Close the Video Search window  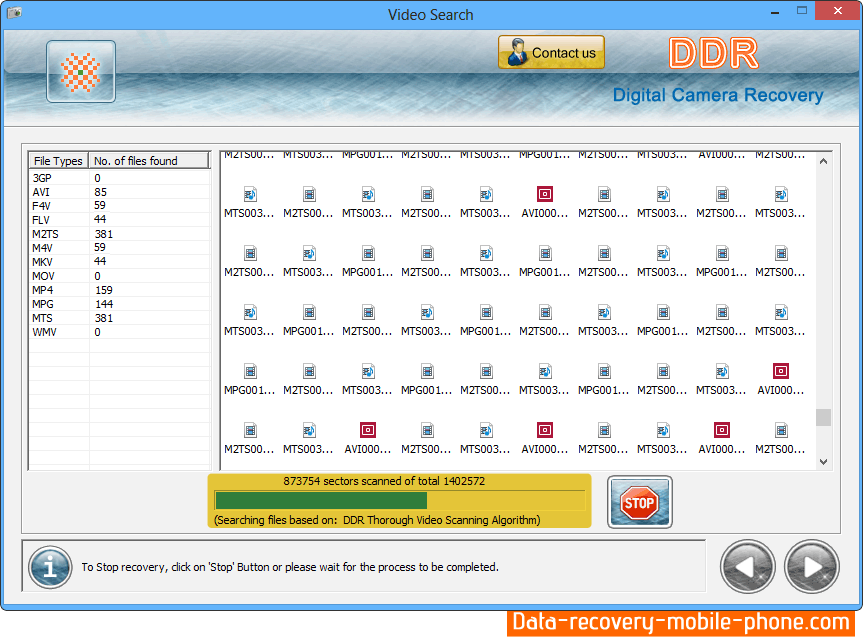(x=838, y=10)
